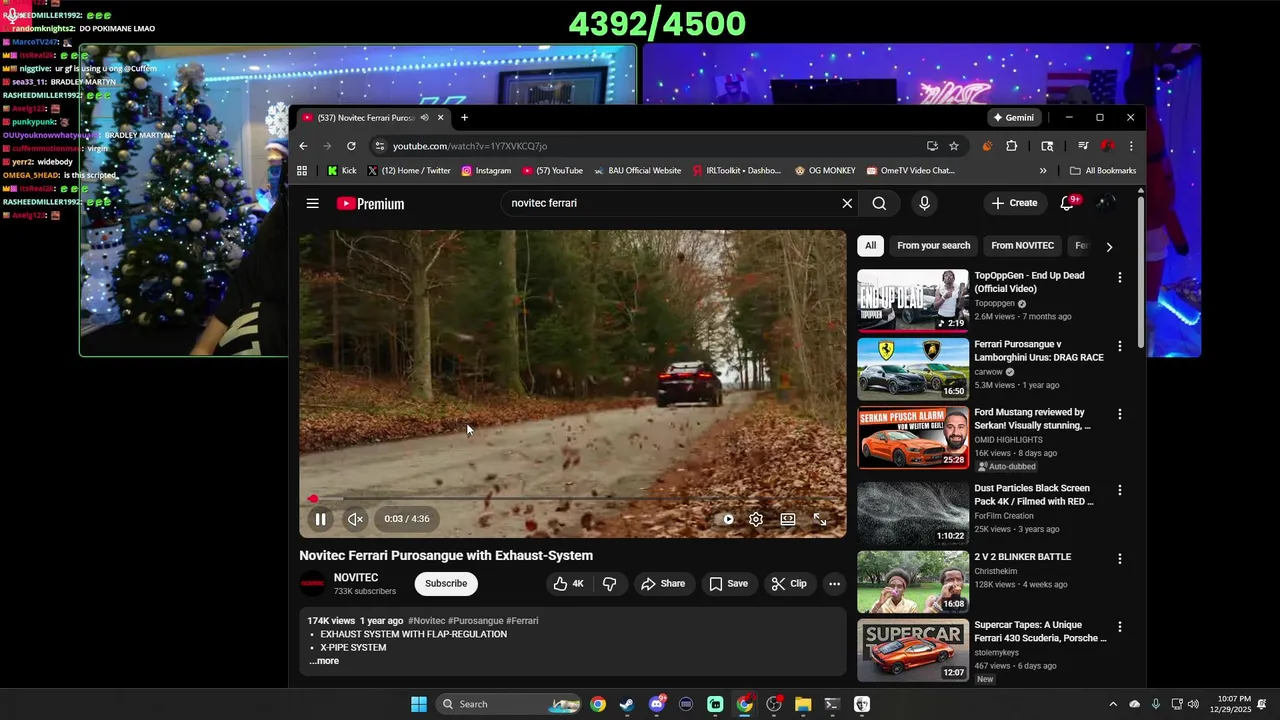
Task: Open Gemini in Chrome title bar
Action: click(x=1014, y=118)
